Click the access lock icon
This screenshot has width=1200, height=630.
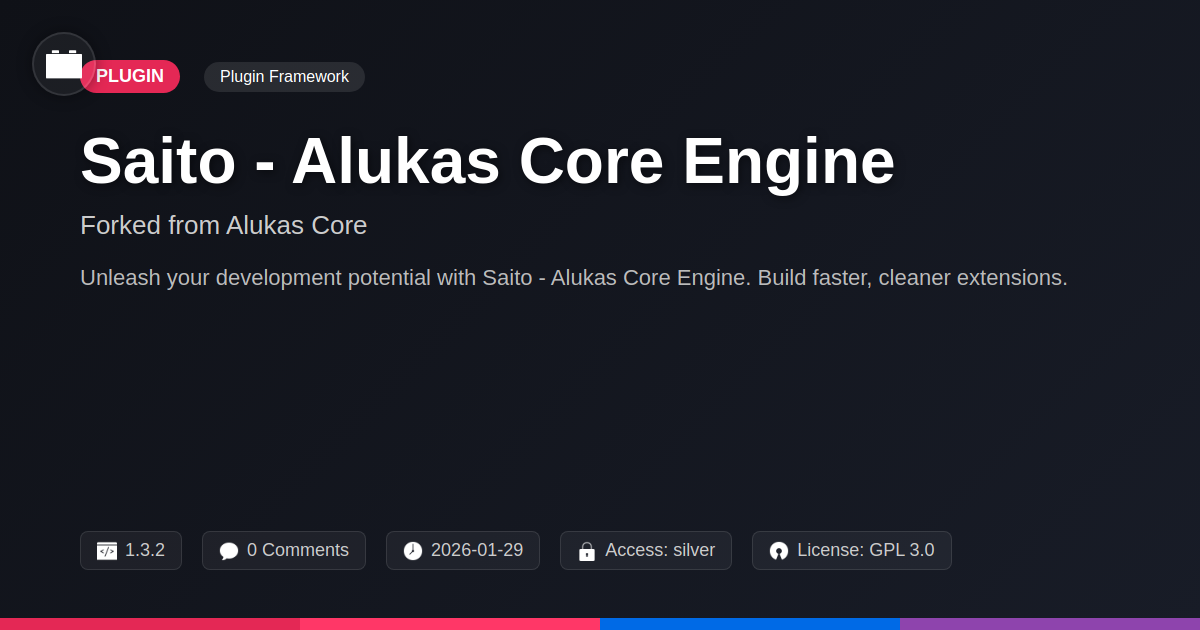pyautogui.click(x=587, y=551)
